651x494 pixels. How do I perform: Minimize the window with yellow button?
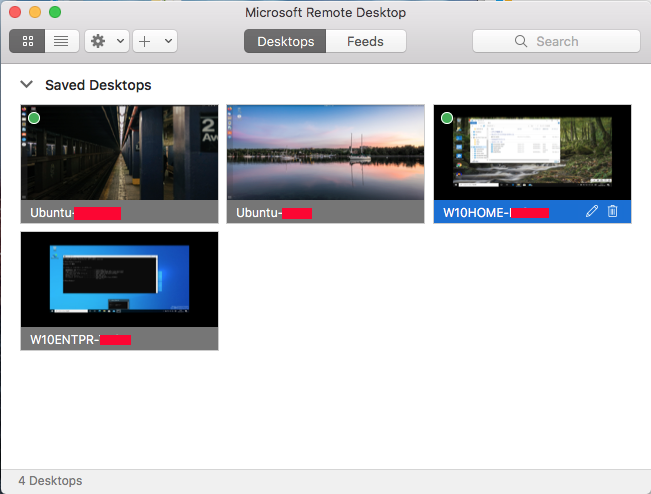pyautogui.click(x=35, y=12)
